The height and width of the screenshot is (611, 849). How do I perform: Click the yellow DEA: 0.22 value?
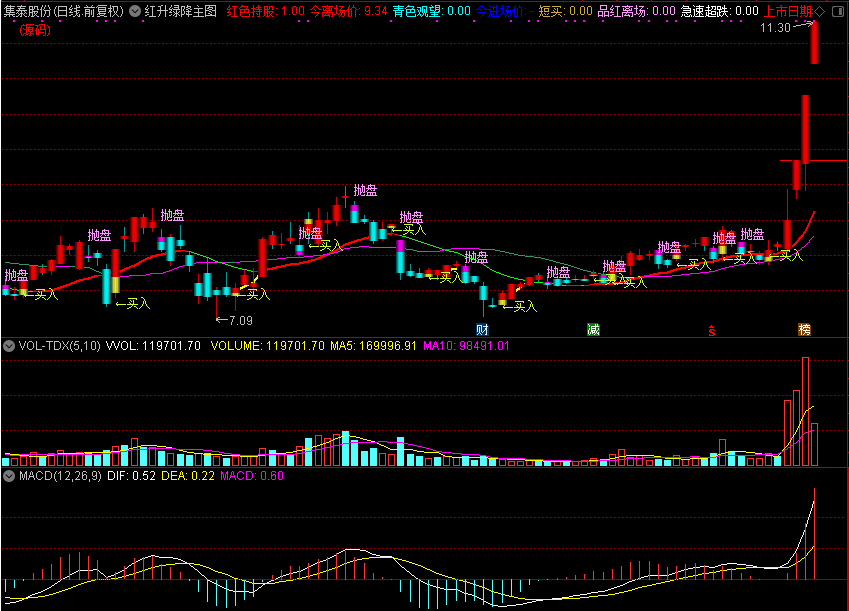(188, 476)
